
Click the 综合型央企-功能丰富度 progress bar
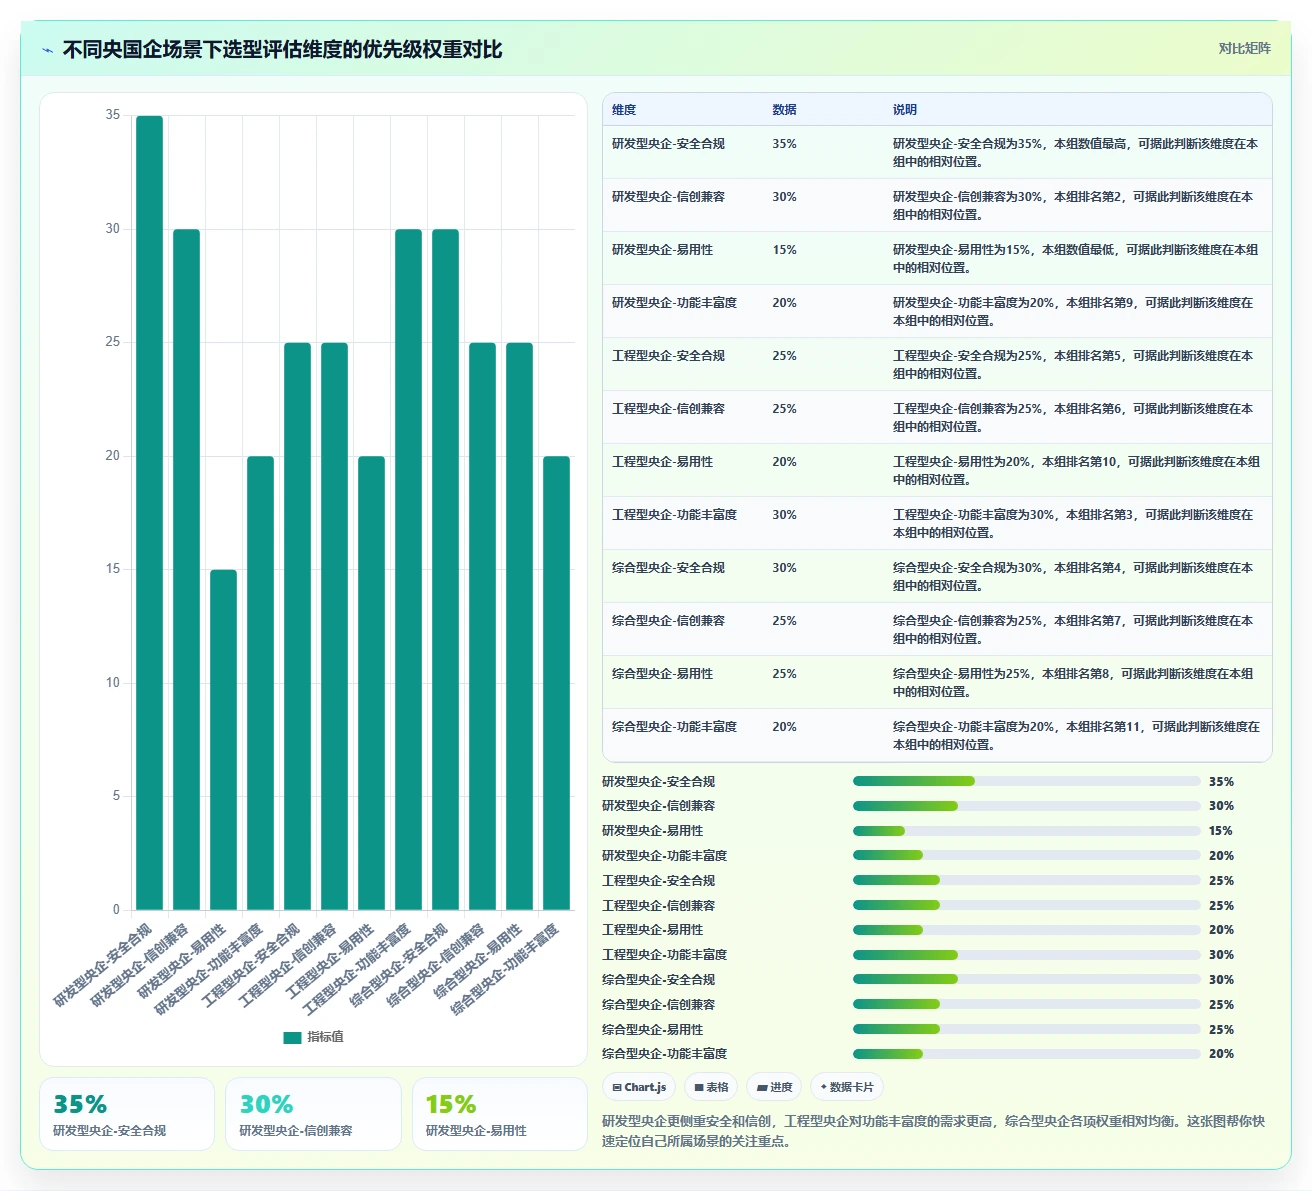[x=1026, y=1054]
